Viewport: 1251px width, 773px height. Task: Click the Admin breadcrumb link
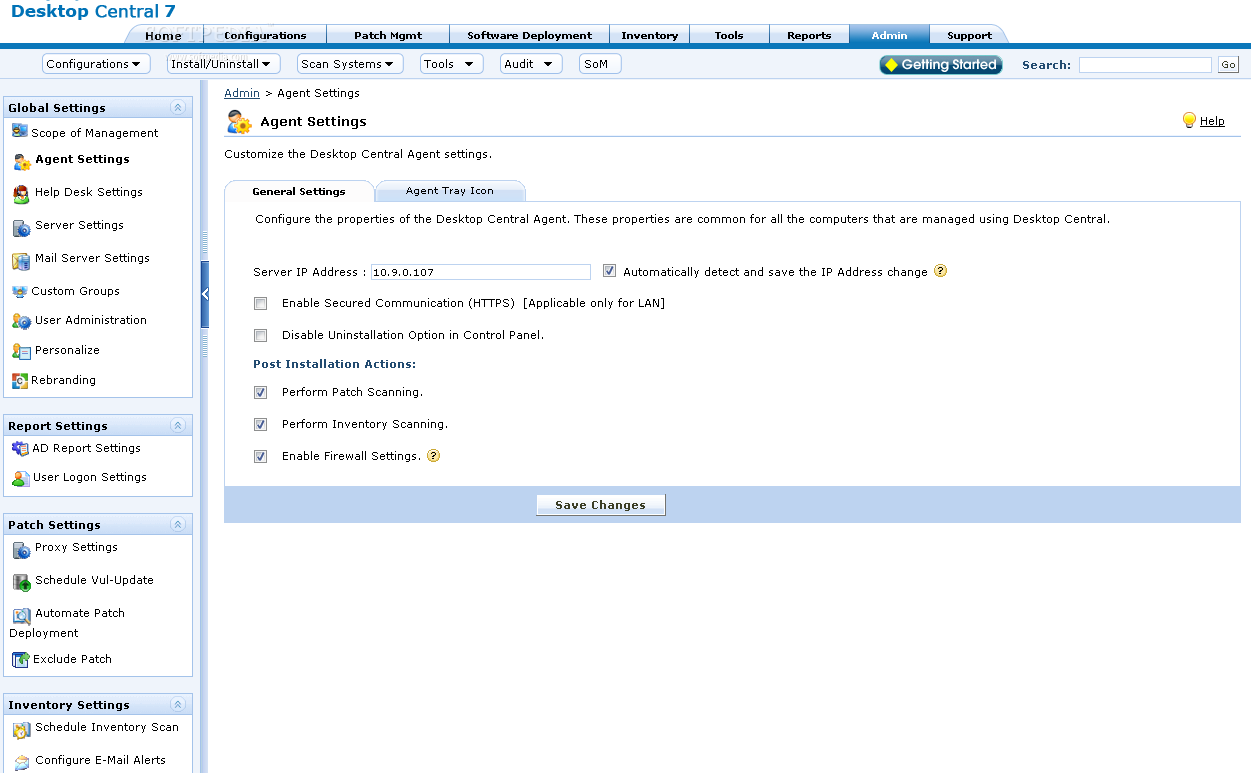[x=242, y=93]
